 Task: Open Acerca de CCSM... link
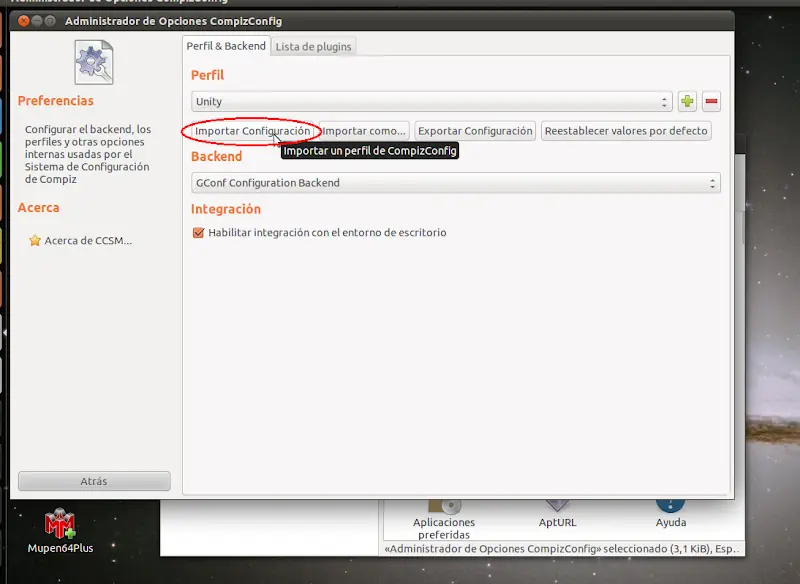(x=88, y=240)
